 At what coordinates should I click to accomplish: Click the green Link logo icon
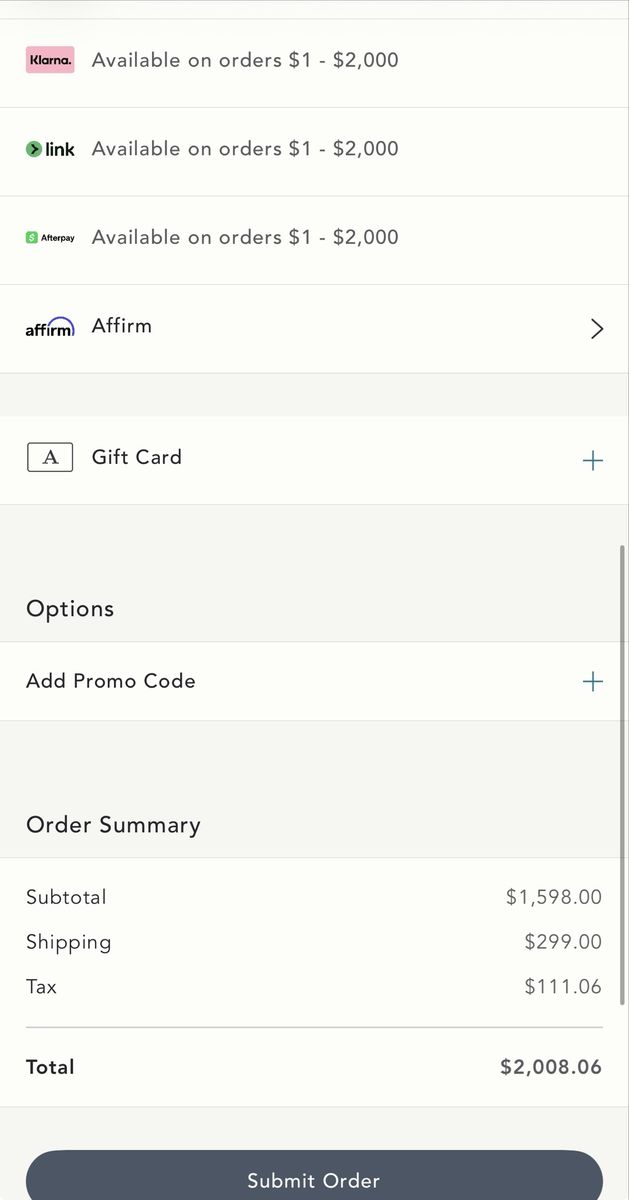pyautogui.click(x=50, y=149)
